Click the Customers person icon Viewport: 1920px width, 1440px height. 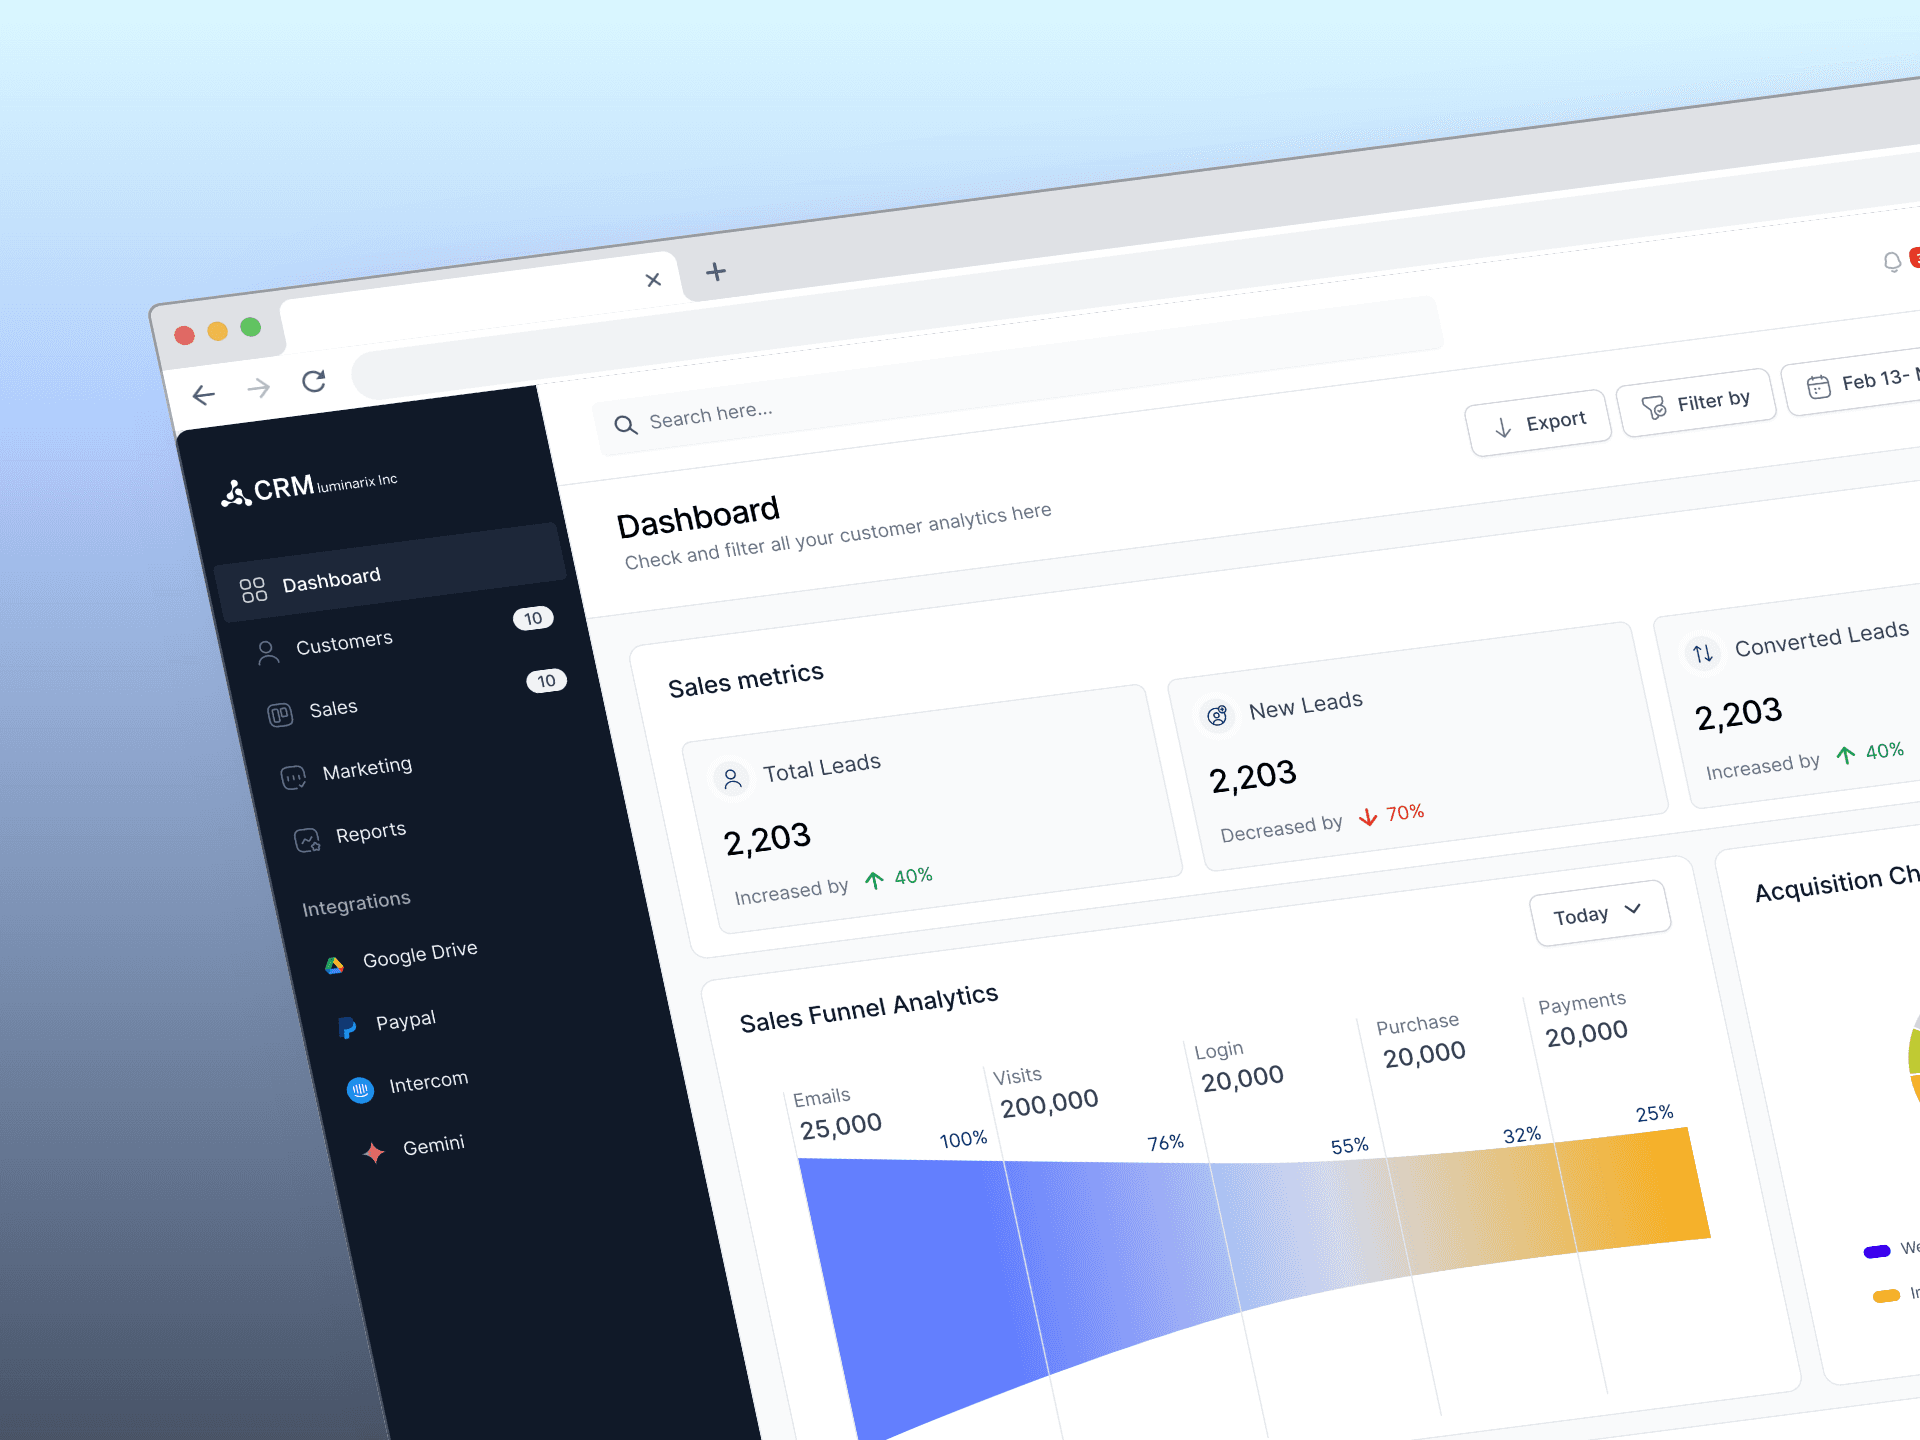point(267,653)
